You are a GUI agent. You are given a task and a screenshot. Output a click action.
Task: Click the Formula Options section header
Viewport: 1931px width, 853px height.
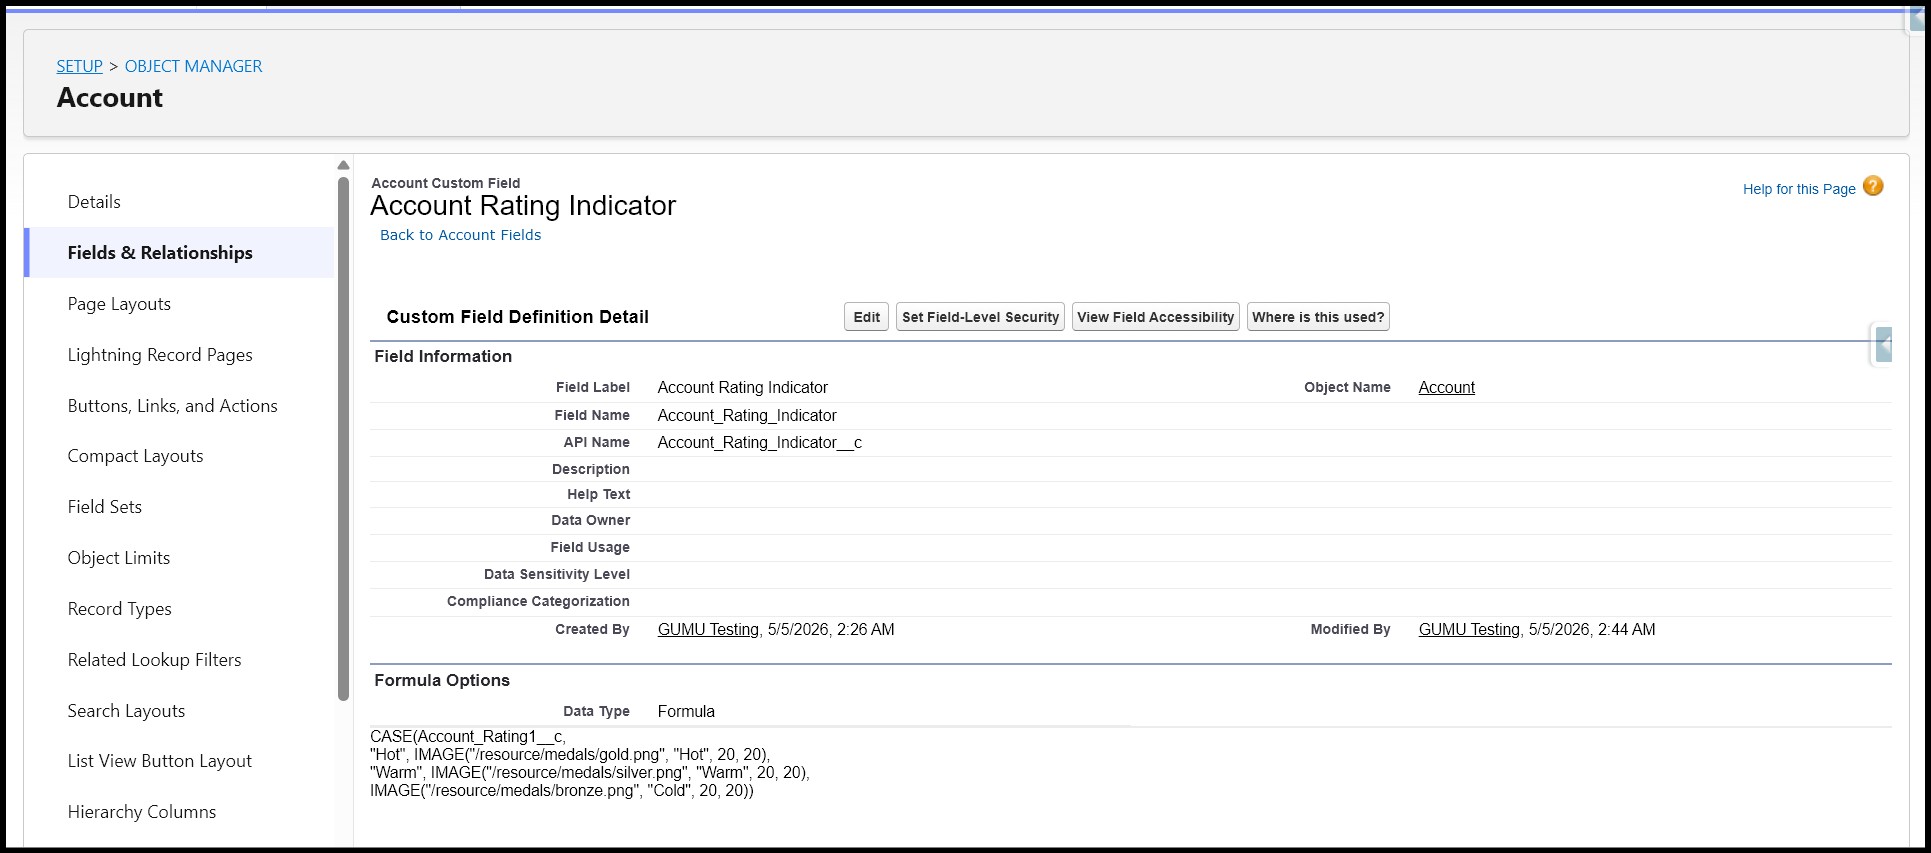[442, 680]
